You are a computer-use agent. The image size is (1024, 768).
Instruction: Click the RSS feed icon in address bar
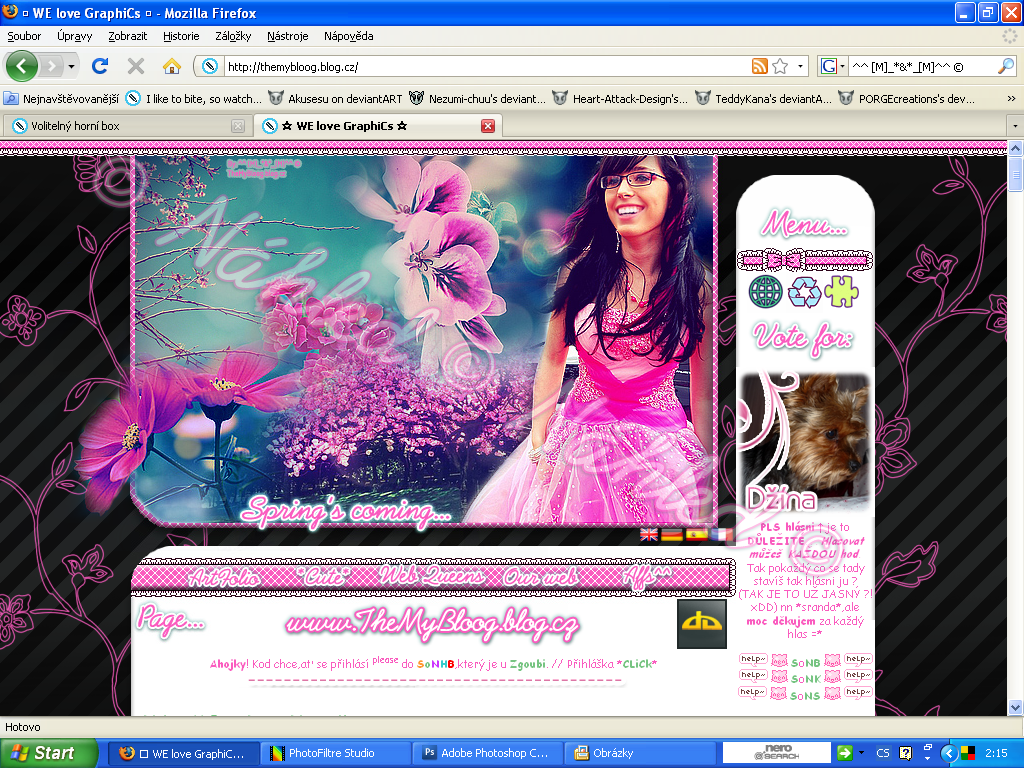pyautogui.click(x=760, y=67)
